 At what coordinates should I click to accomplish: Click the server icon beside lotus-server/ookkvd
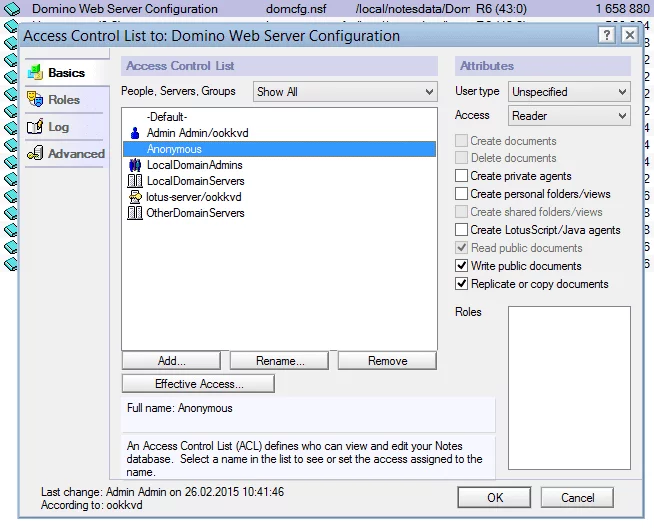[x=135, y=197]
